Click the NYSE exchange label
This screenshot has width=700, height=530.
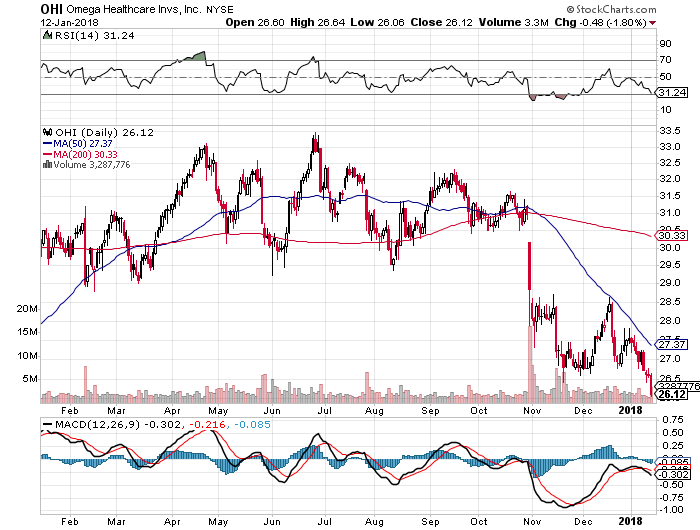pyautogui.click(x=219, y=9)
